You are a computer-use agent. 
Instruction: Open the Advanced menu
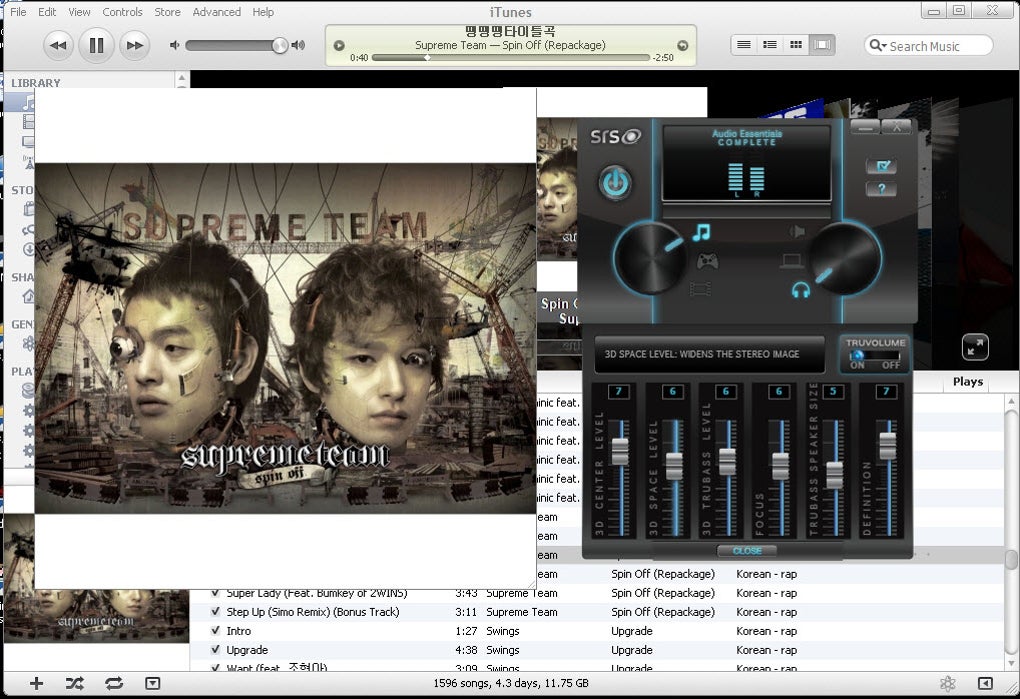tap(217, 12)
